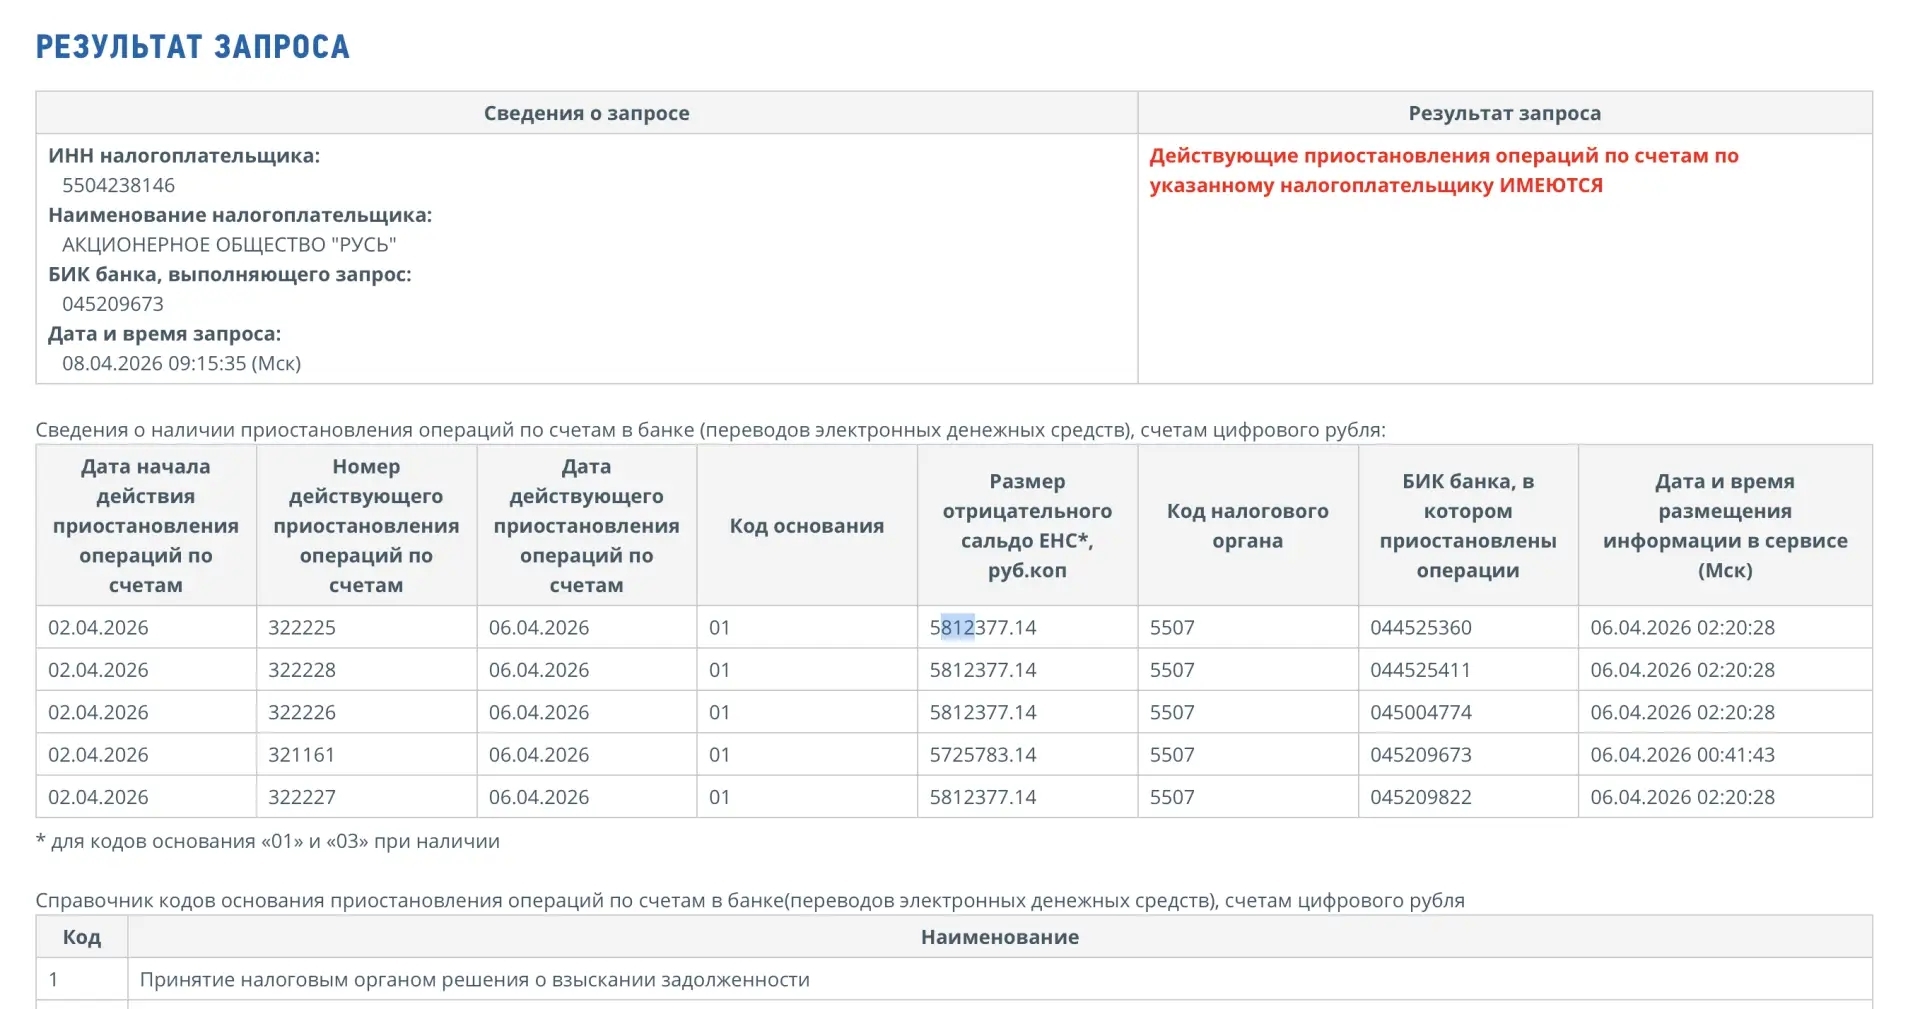Click the "Код основания" column header
Screen dimensions: 1920x1009
tap(806, 526)
